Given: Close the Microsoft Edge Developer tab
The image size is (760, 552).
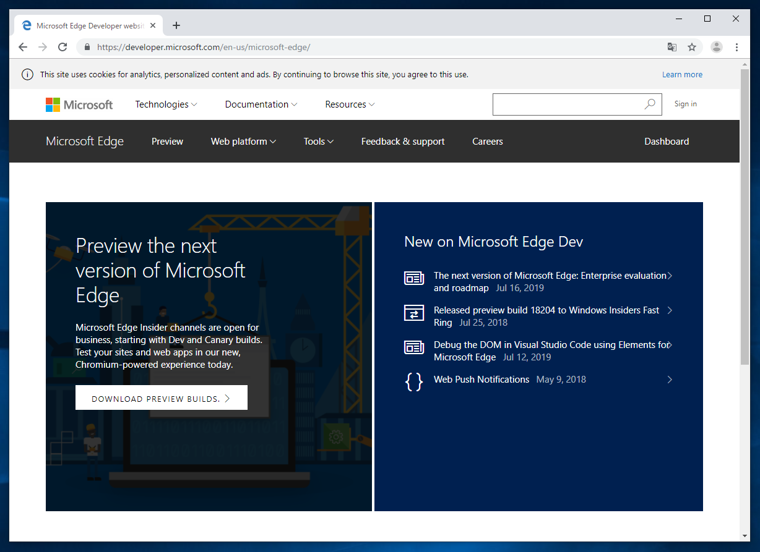Looking at the screenshot, I should pos(153,25).
